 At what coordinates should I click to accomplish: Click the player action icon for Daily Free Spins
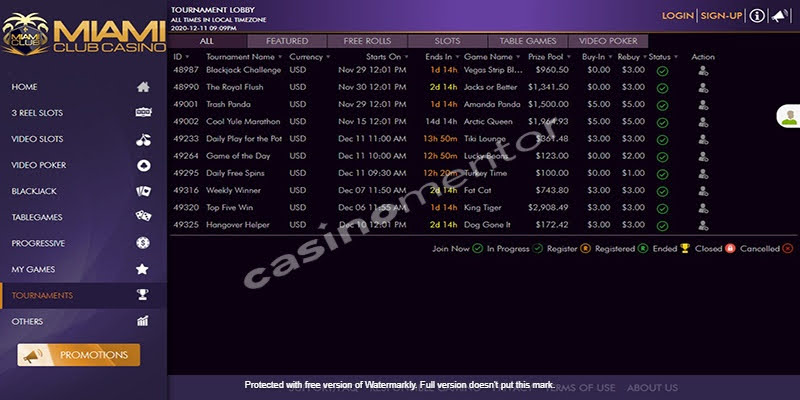tap(703, 174)
